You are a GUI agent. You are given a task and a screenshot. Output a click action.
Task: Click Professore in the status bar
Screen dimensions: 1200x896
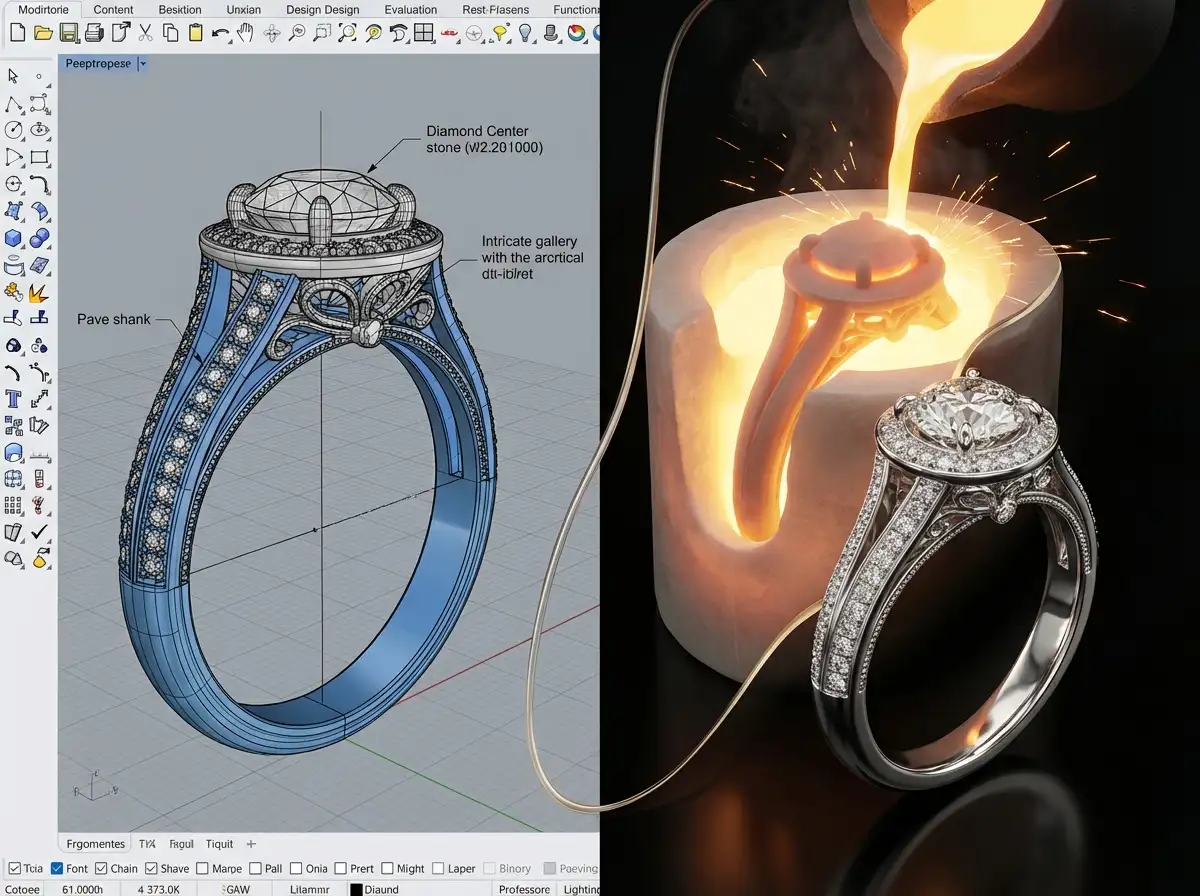(x=523, y=889)
